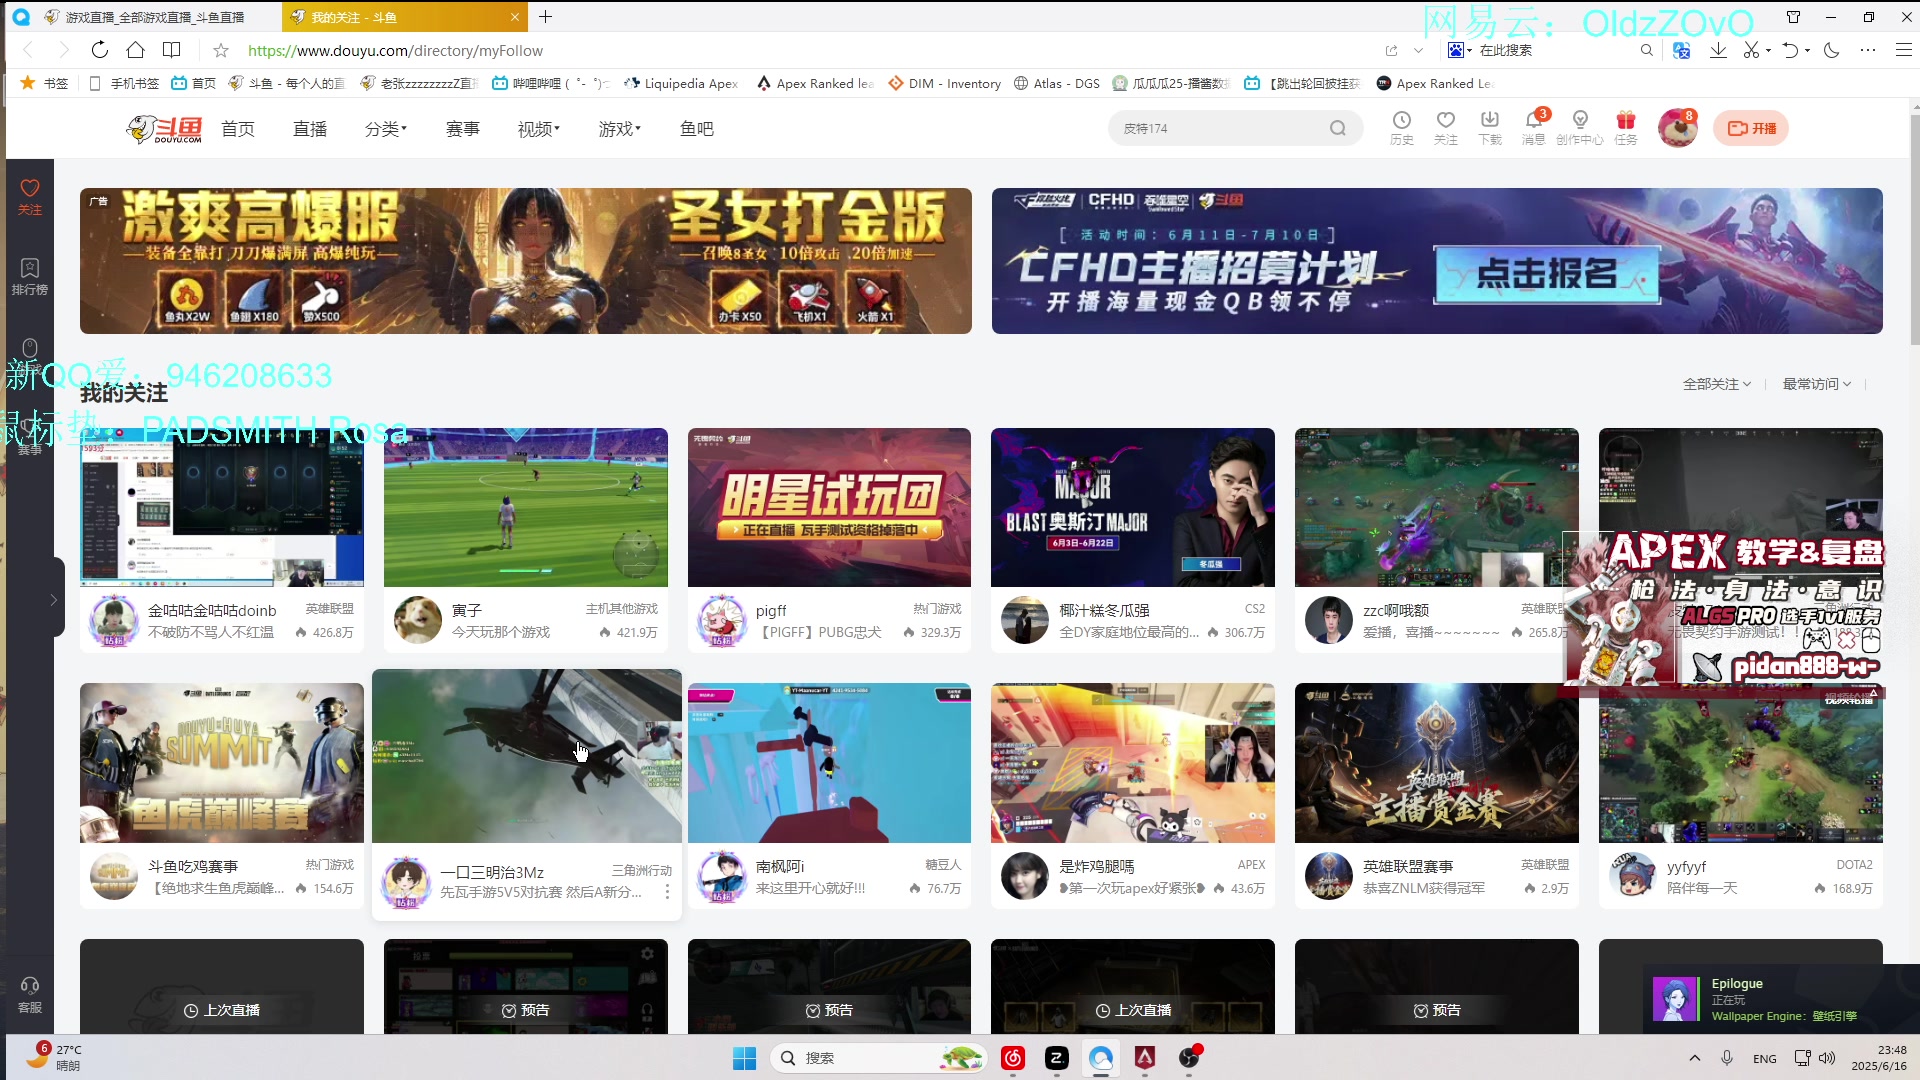Bookmark this page with the star icon

pyautogui.click(x=221, y=50)
